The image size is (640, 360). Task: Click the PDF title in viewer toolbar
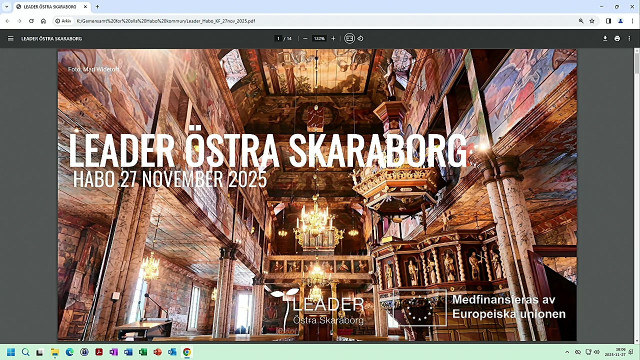click(52, 38)
